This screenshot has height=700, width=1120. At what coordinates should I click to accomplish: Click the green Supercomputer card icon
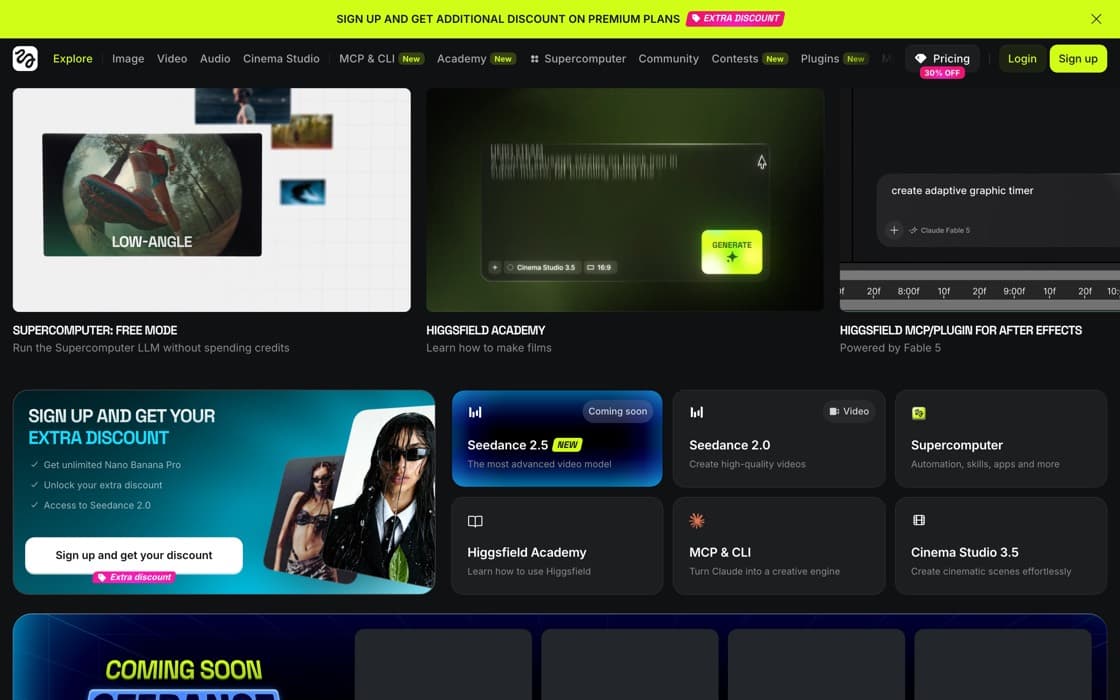click(x=919, y=413)
